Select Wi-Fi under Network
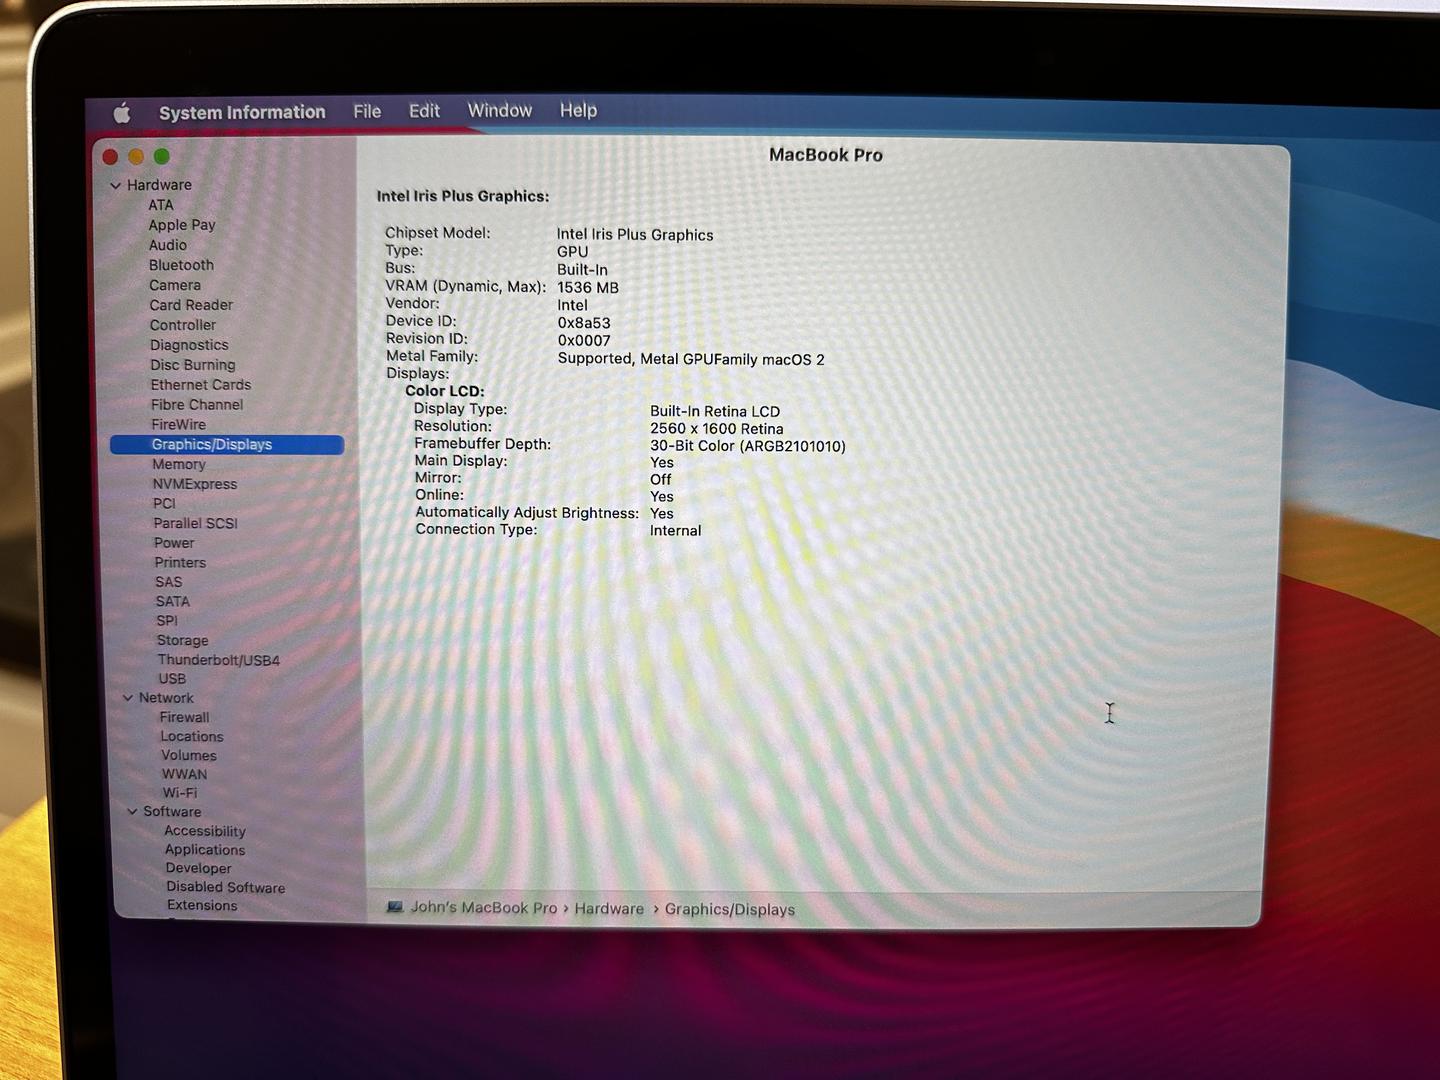 coord(180,792)
